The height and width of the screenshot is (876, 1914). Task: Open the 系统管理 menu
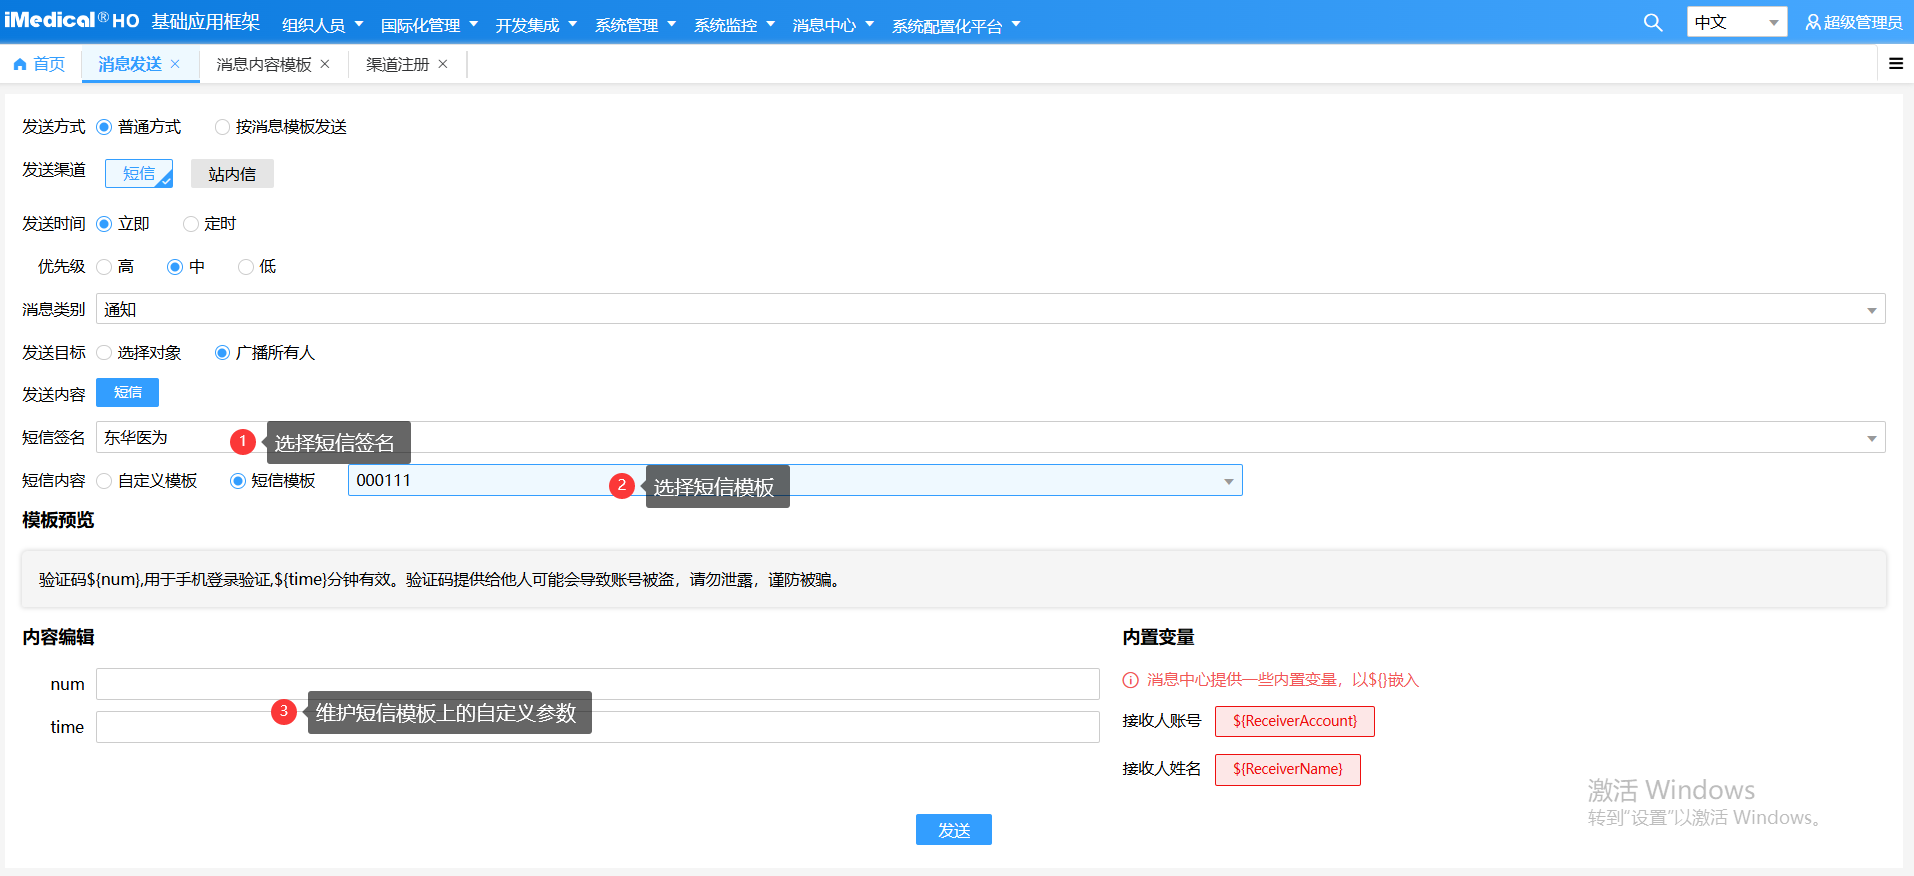(x=635, y=25)
